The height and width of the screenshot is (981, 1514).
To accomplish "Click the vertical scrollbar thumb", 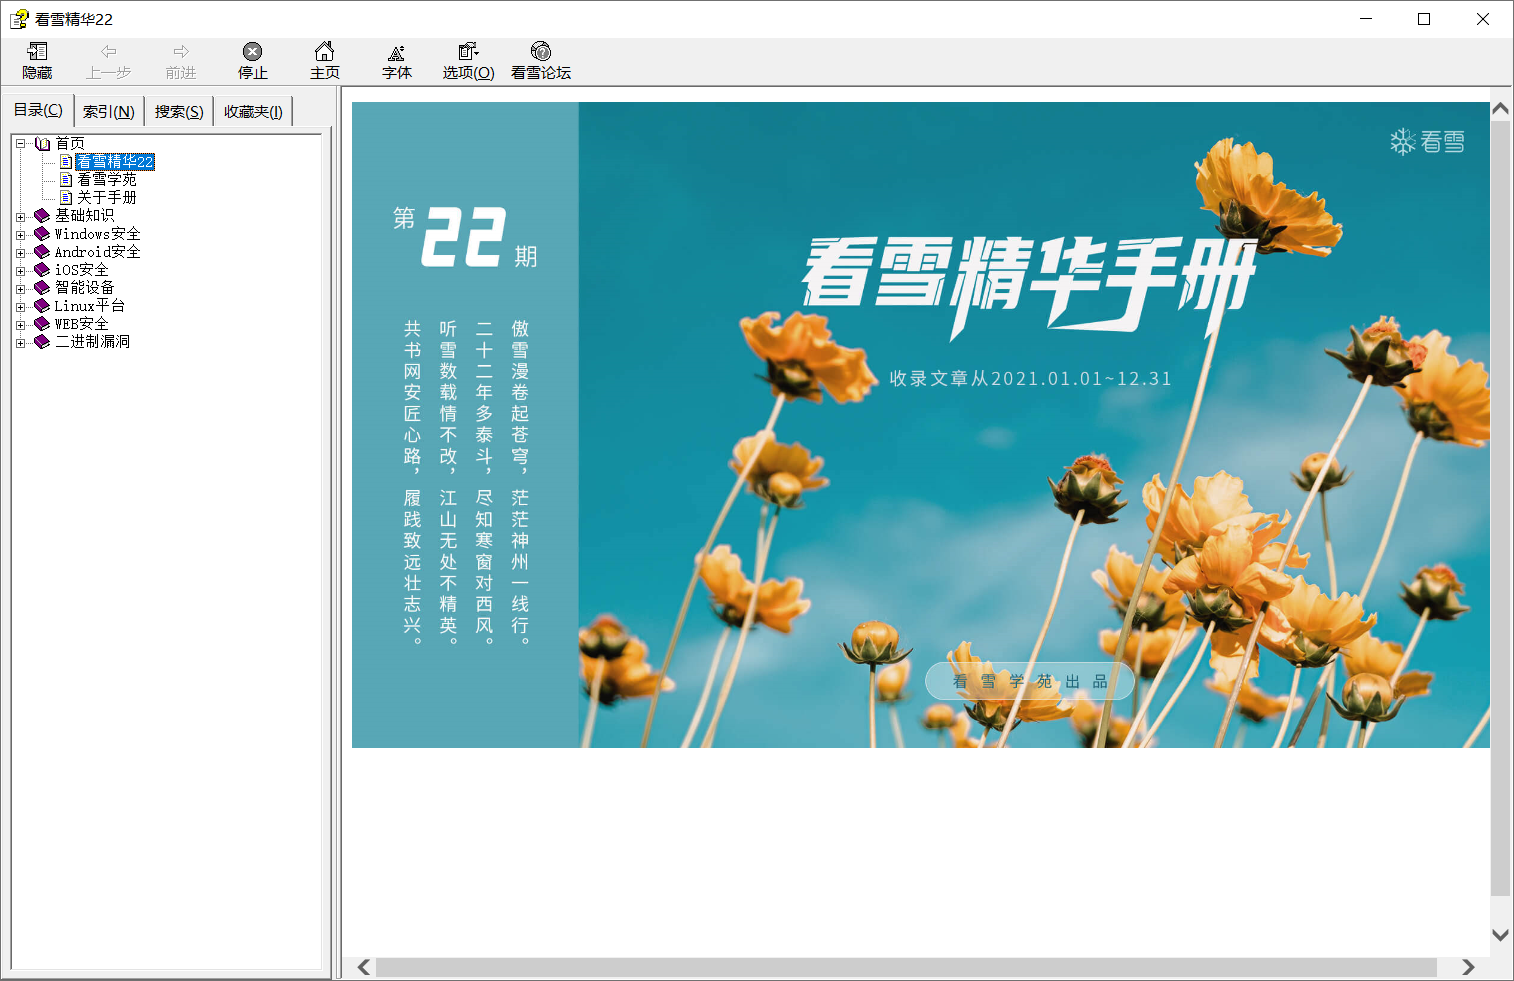I will click(1500, 507).
